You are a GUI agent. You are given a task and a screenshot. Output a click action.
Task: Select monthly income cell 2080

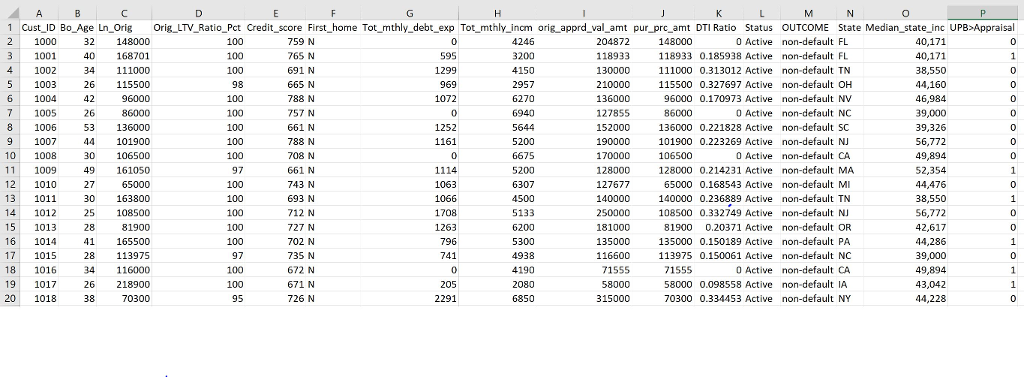[498, 284]
